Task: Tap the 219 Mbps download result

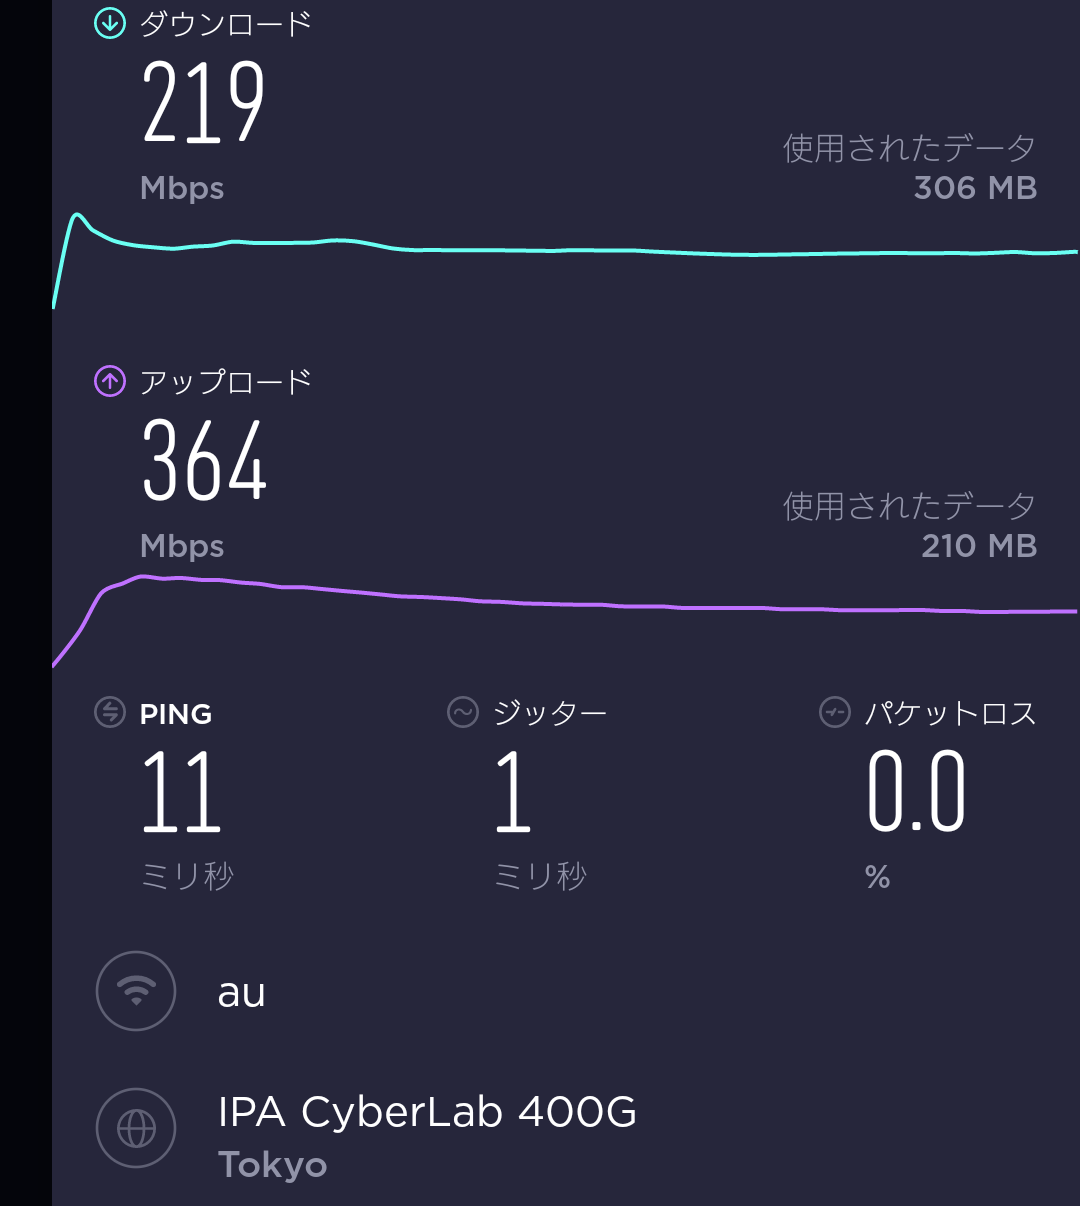Action: (203, 102)
